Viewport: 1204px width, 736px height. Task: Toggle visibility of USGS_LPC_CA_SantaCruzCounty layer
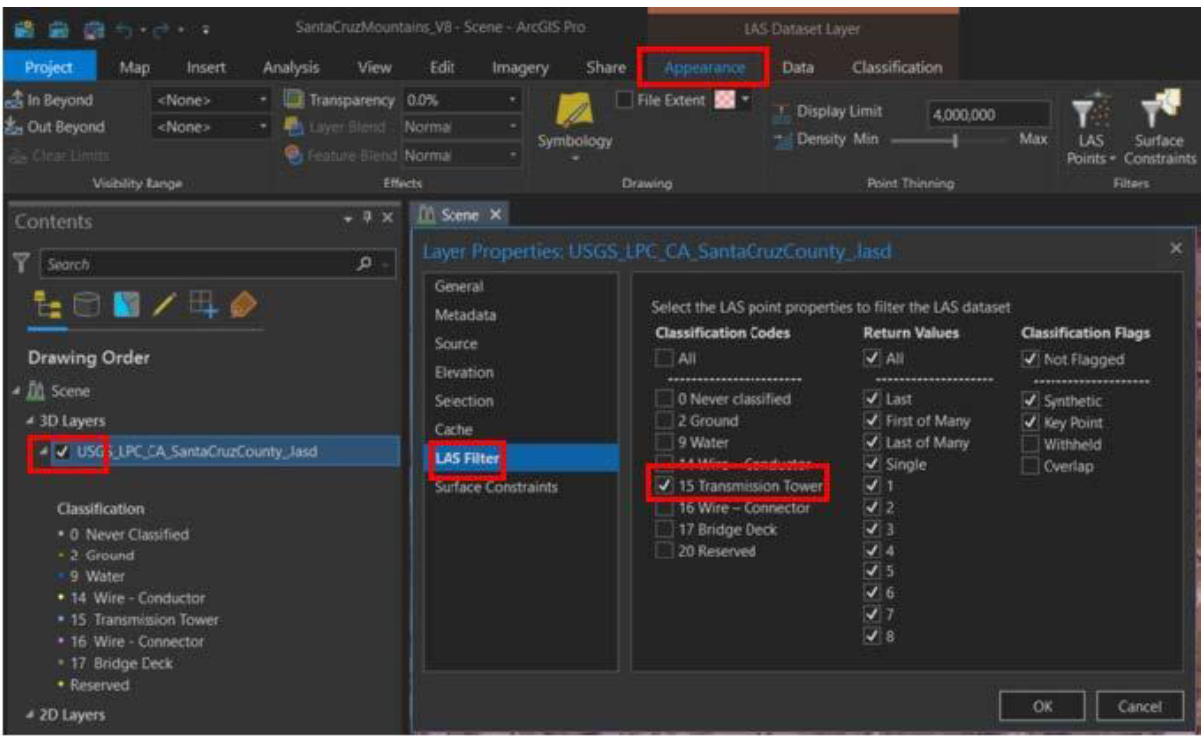(62, 452)
